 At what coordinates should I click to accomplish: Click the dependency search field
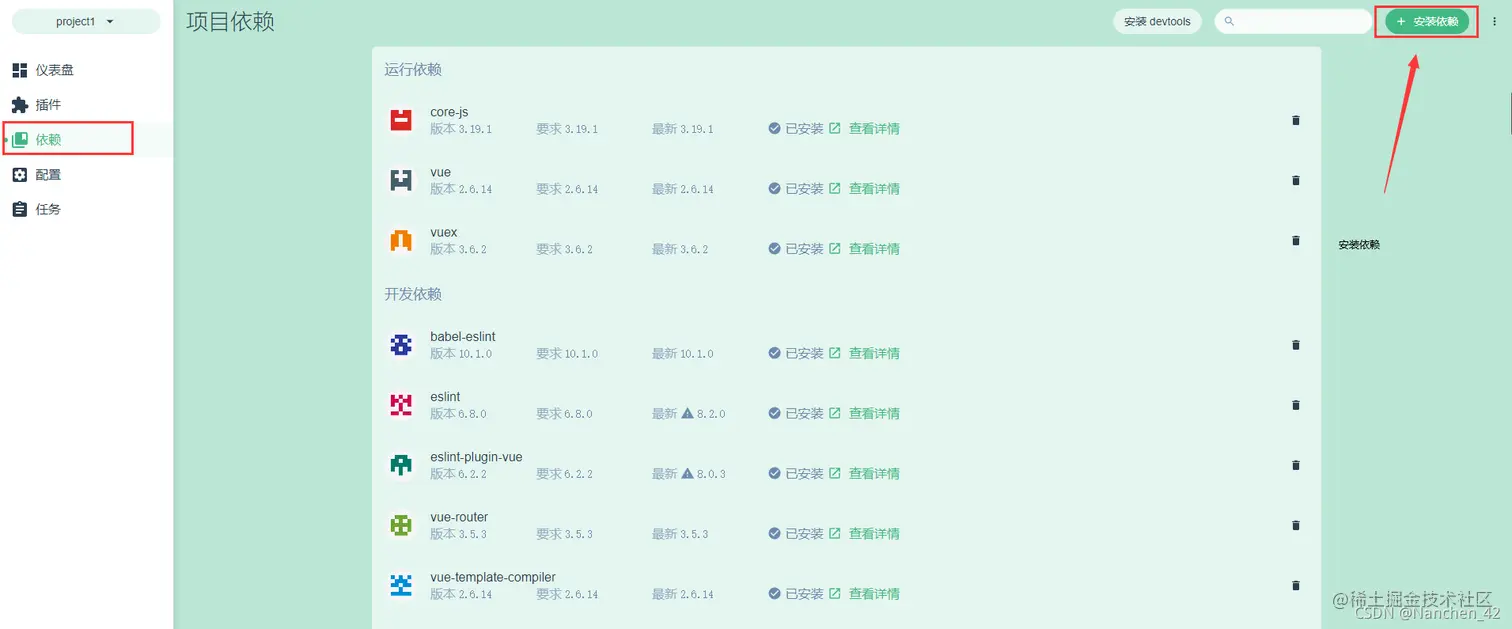pyautogui.click(x=1293, y=21)
